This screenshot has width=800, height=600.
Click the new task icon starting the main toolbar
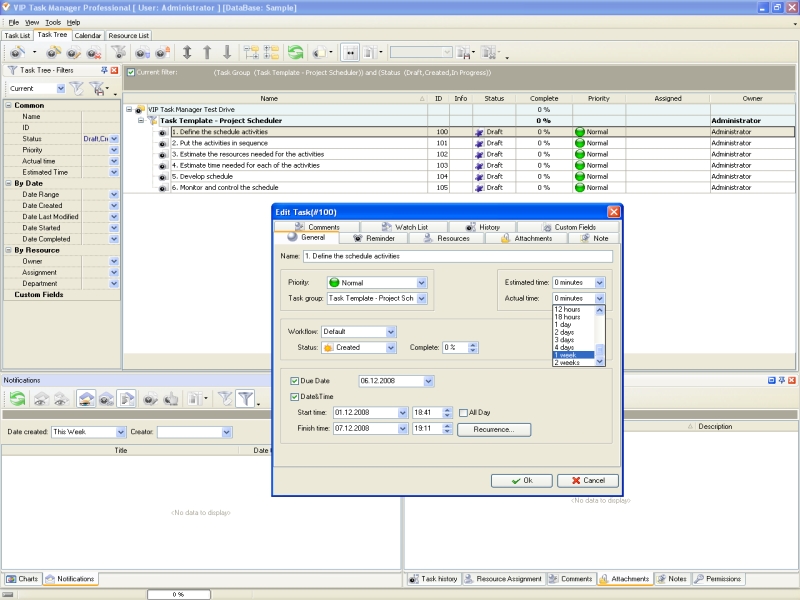tap(18, 52)
